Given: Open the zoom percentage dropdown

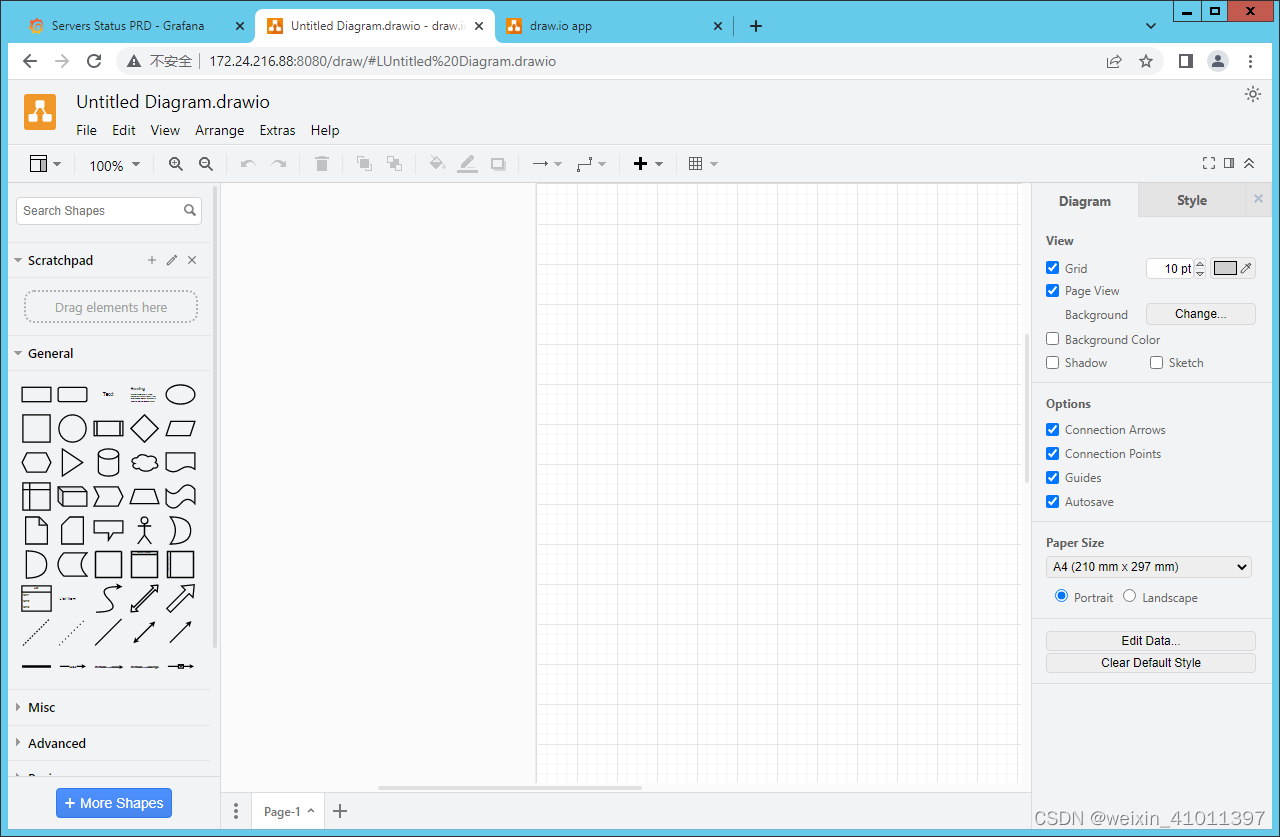Looking at the screenshot, I should [113, 164].
